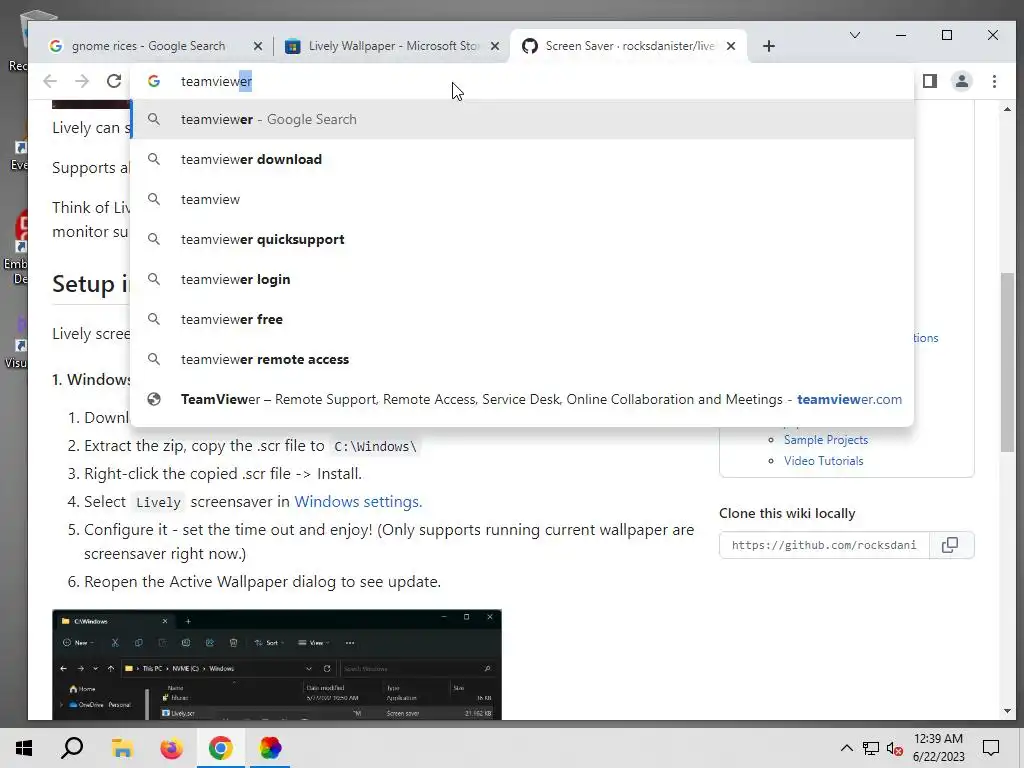Close the Lively Wallpaper tab
The image size is (1024, 768).
tap(495, 46)
